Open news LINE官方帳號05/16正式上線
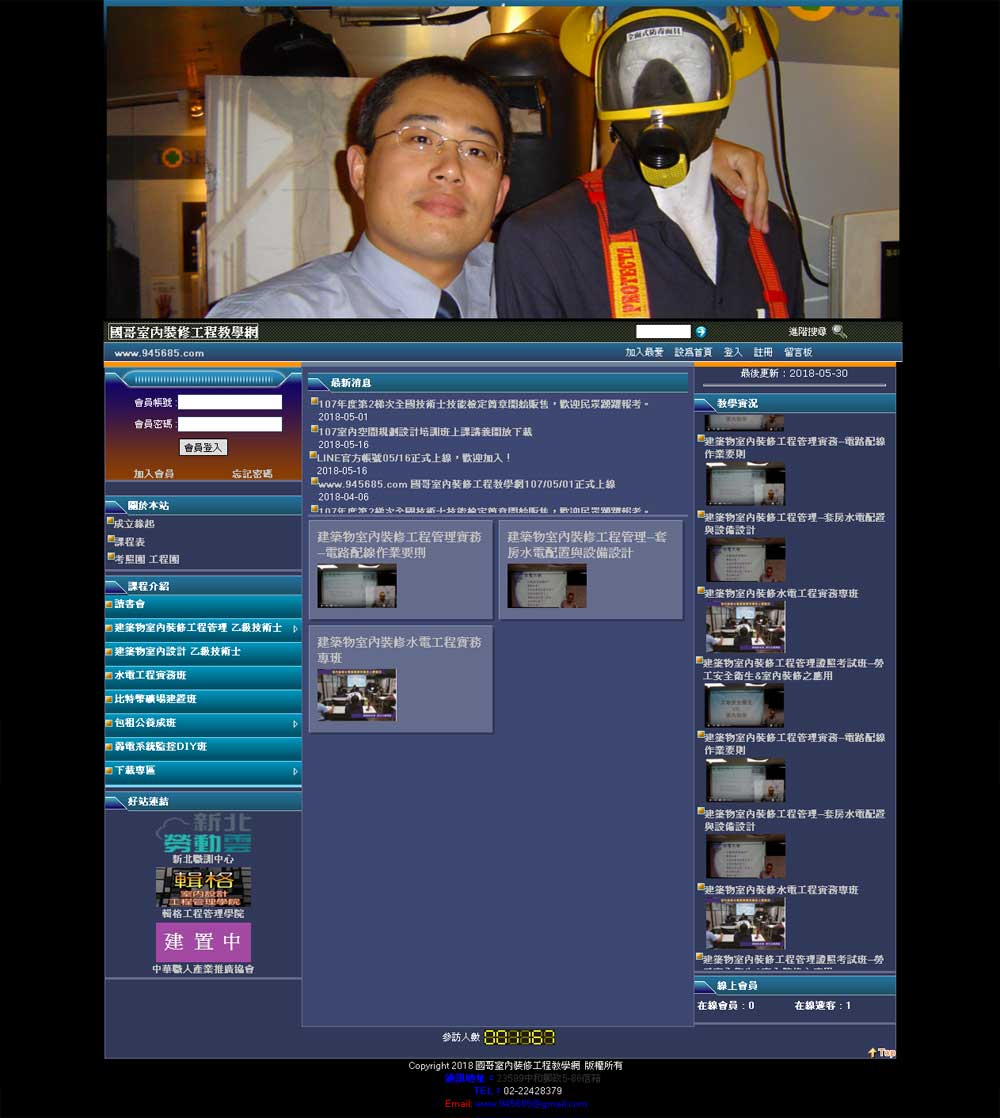1000x1118 pixels. click(x=413, y=458)
